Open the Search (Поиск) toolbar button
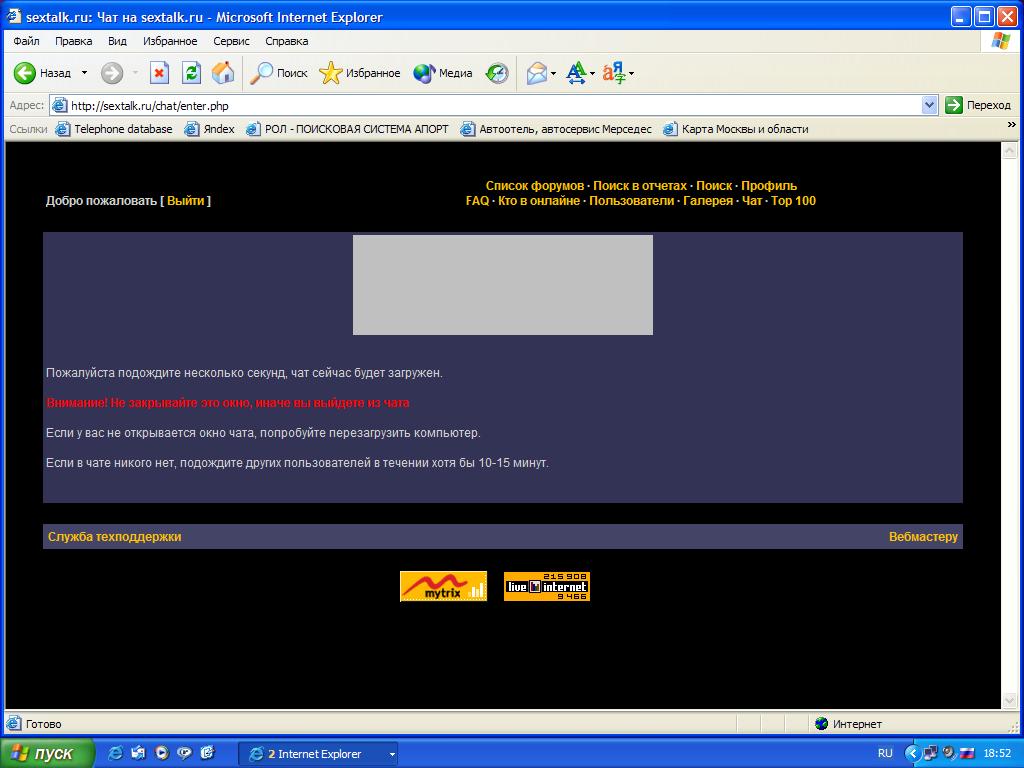The width and height of the screenshot is (1024, 768). pos(279,73)
